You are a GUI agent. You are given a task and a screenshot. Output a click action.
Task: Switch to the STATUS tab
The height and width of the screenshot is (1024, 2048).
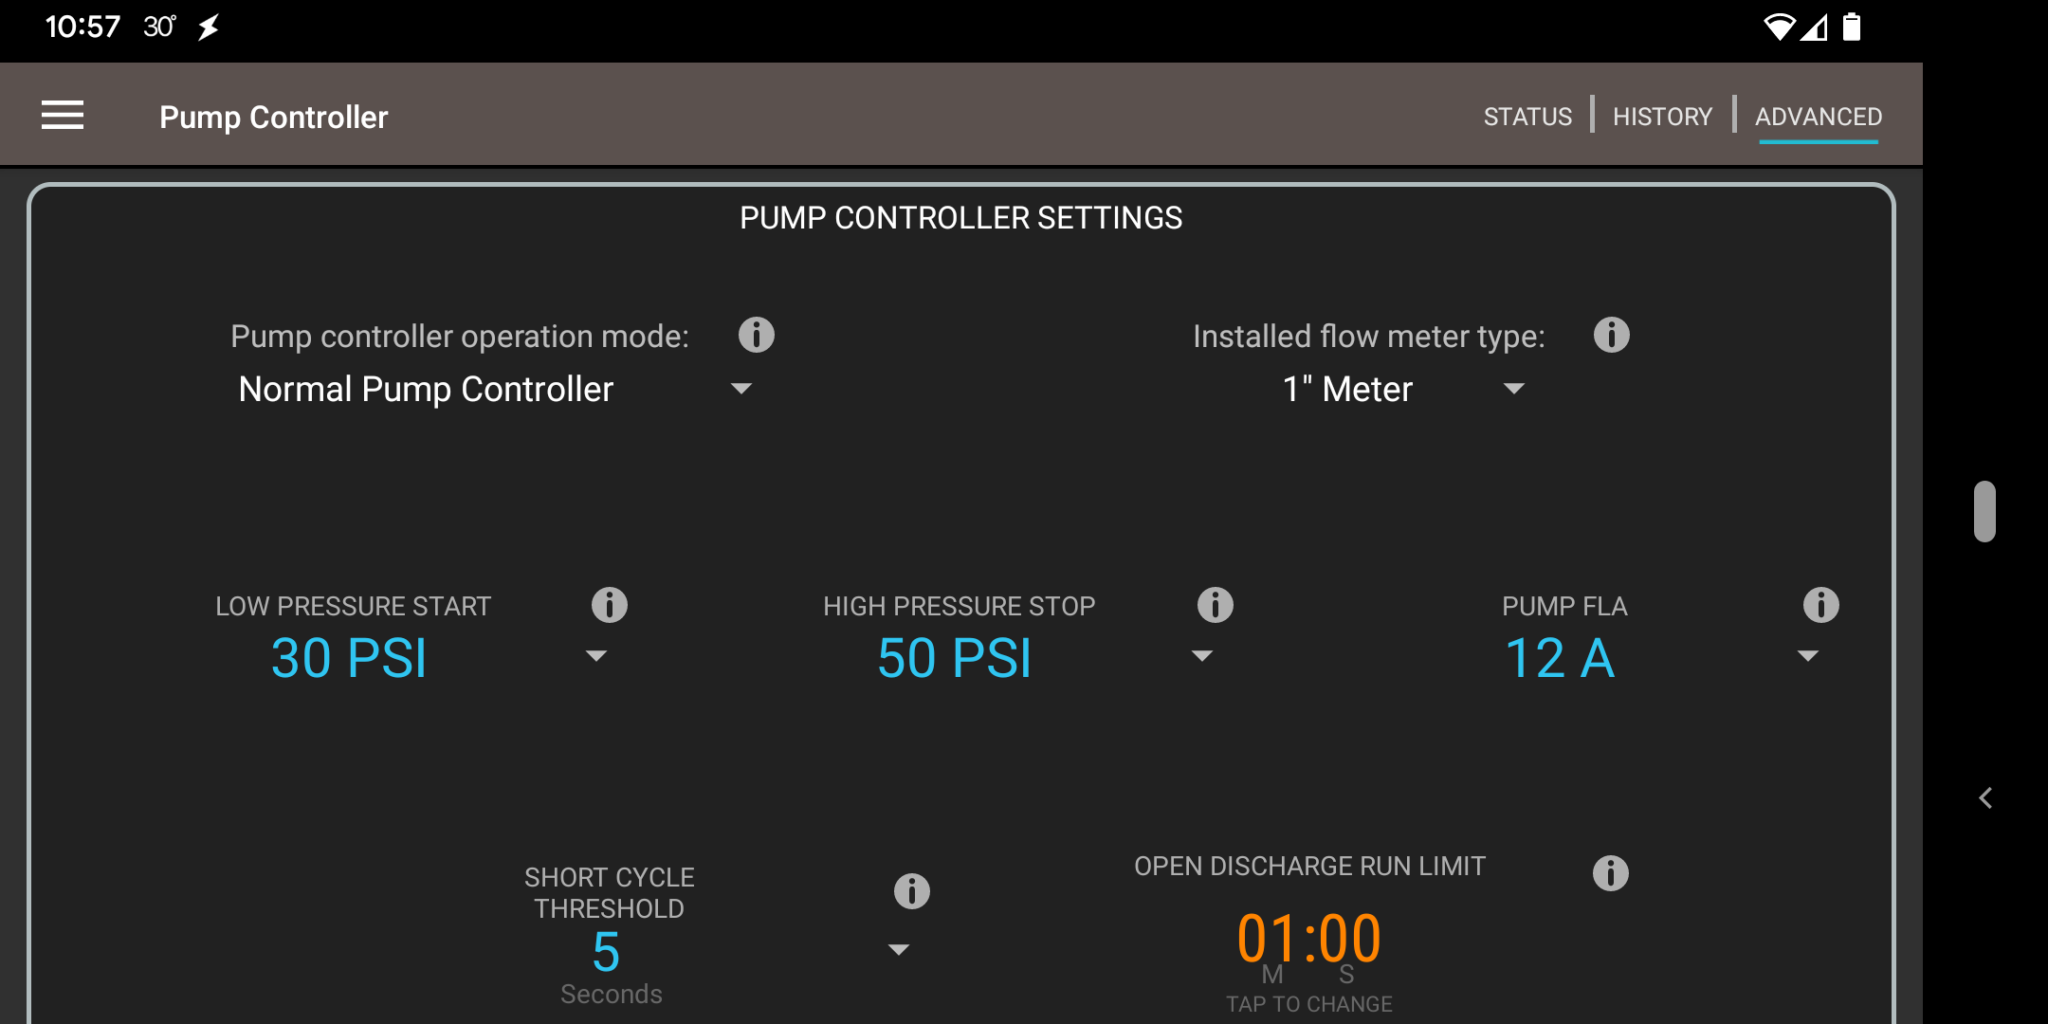click(1527, 116)
